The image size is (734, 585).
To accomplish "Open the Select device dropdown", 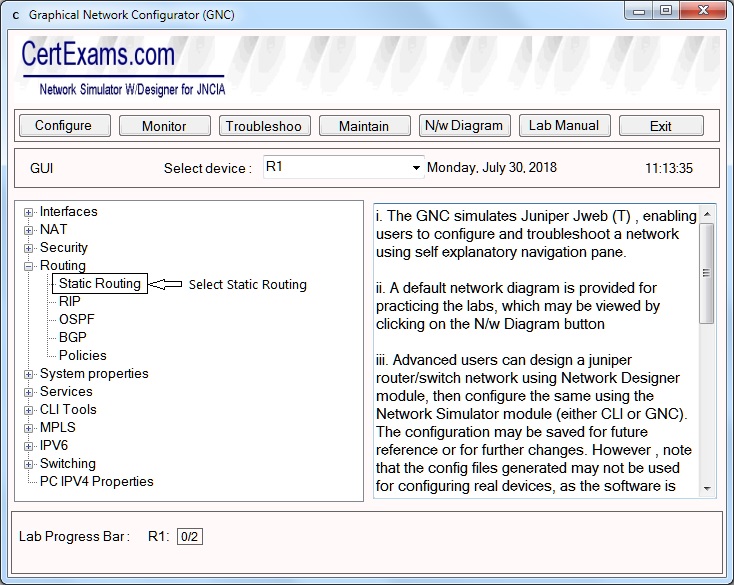I will pyautogui.click(x=416, y=168).
